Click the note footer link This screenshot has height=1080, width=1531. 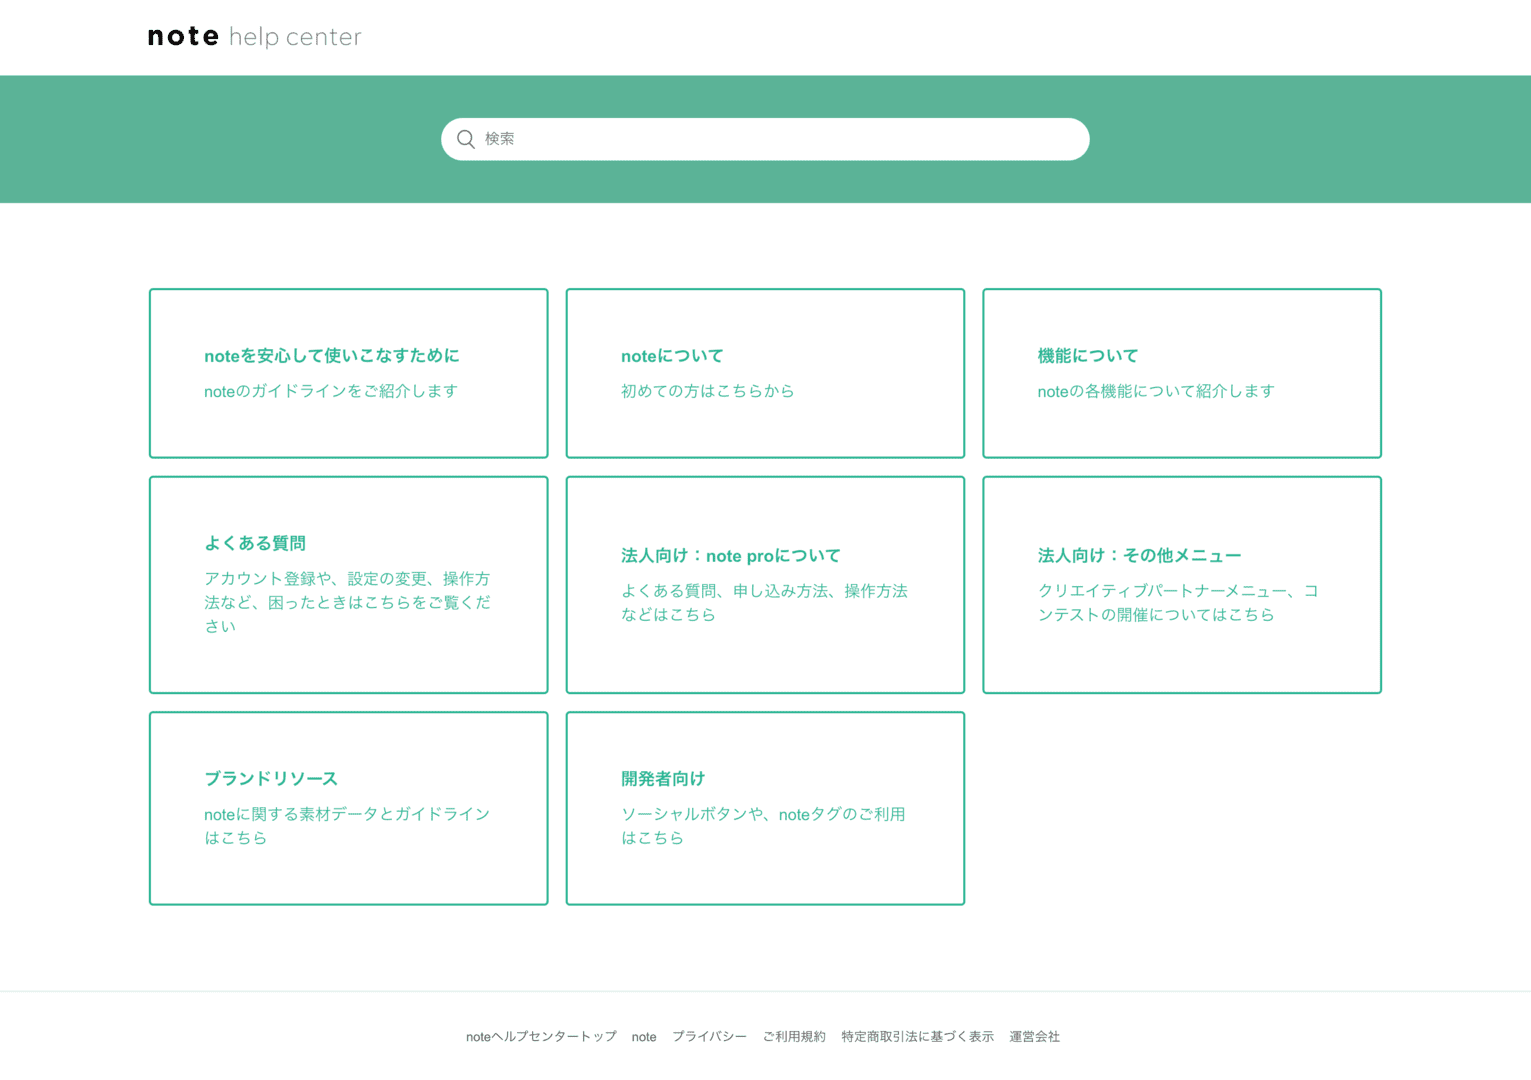click(x=644, y=1037)
